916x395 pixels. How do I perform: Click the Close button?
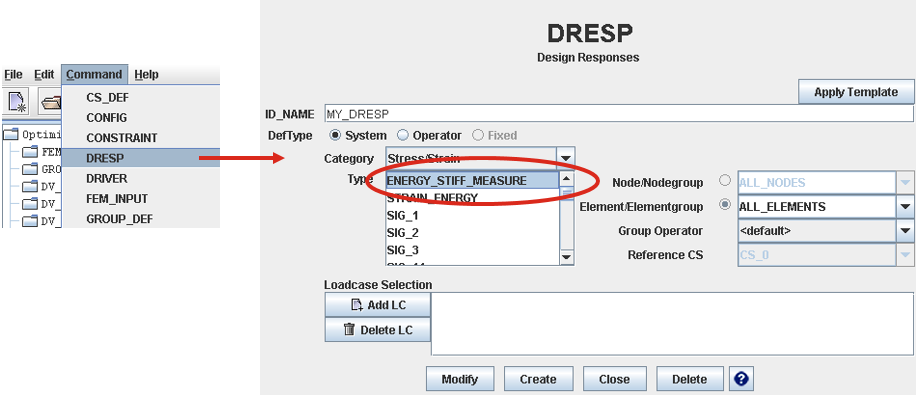click(x=615, y=379)
